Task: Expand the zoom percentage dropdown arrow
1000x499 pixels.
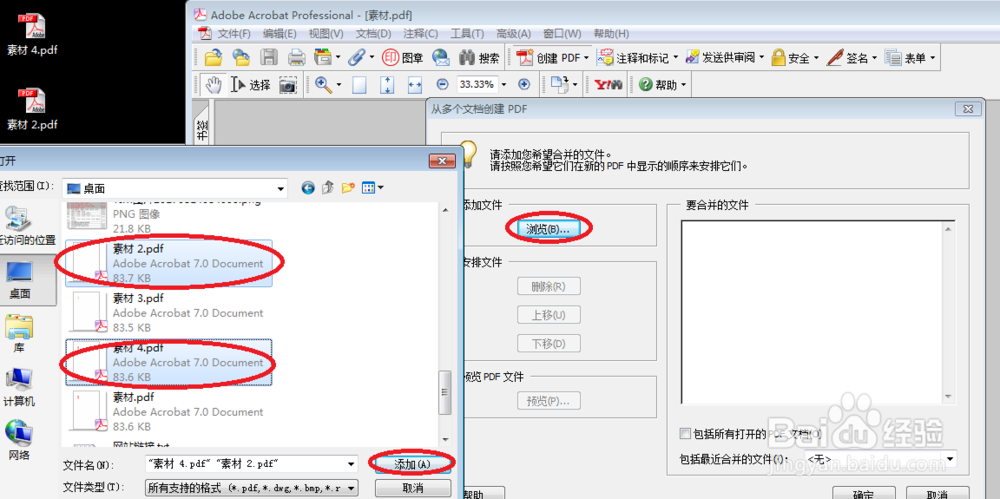Action: (504, 84)
